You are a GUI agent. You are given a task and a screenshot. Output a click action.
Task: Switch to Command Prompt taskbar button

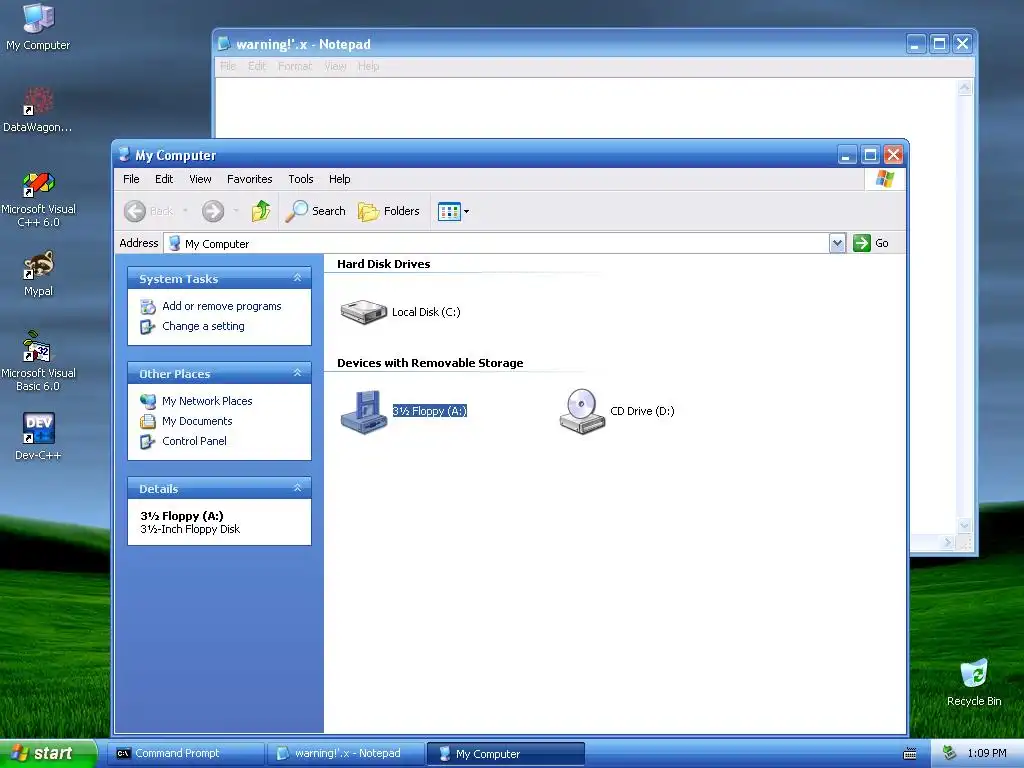185,753
